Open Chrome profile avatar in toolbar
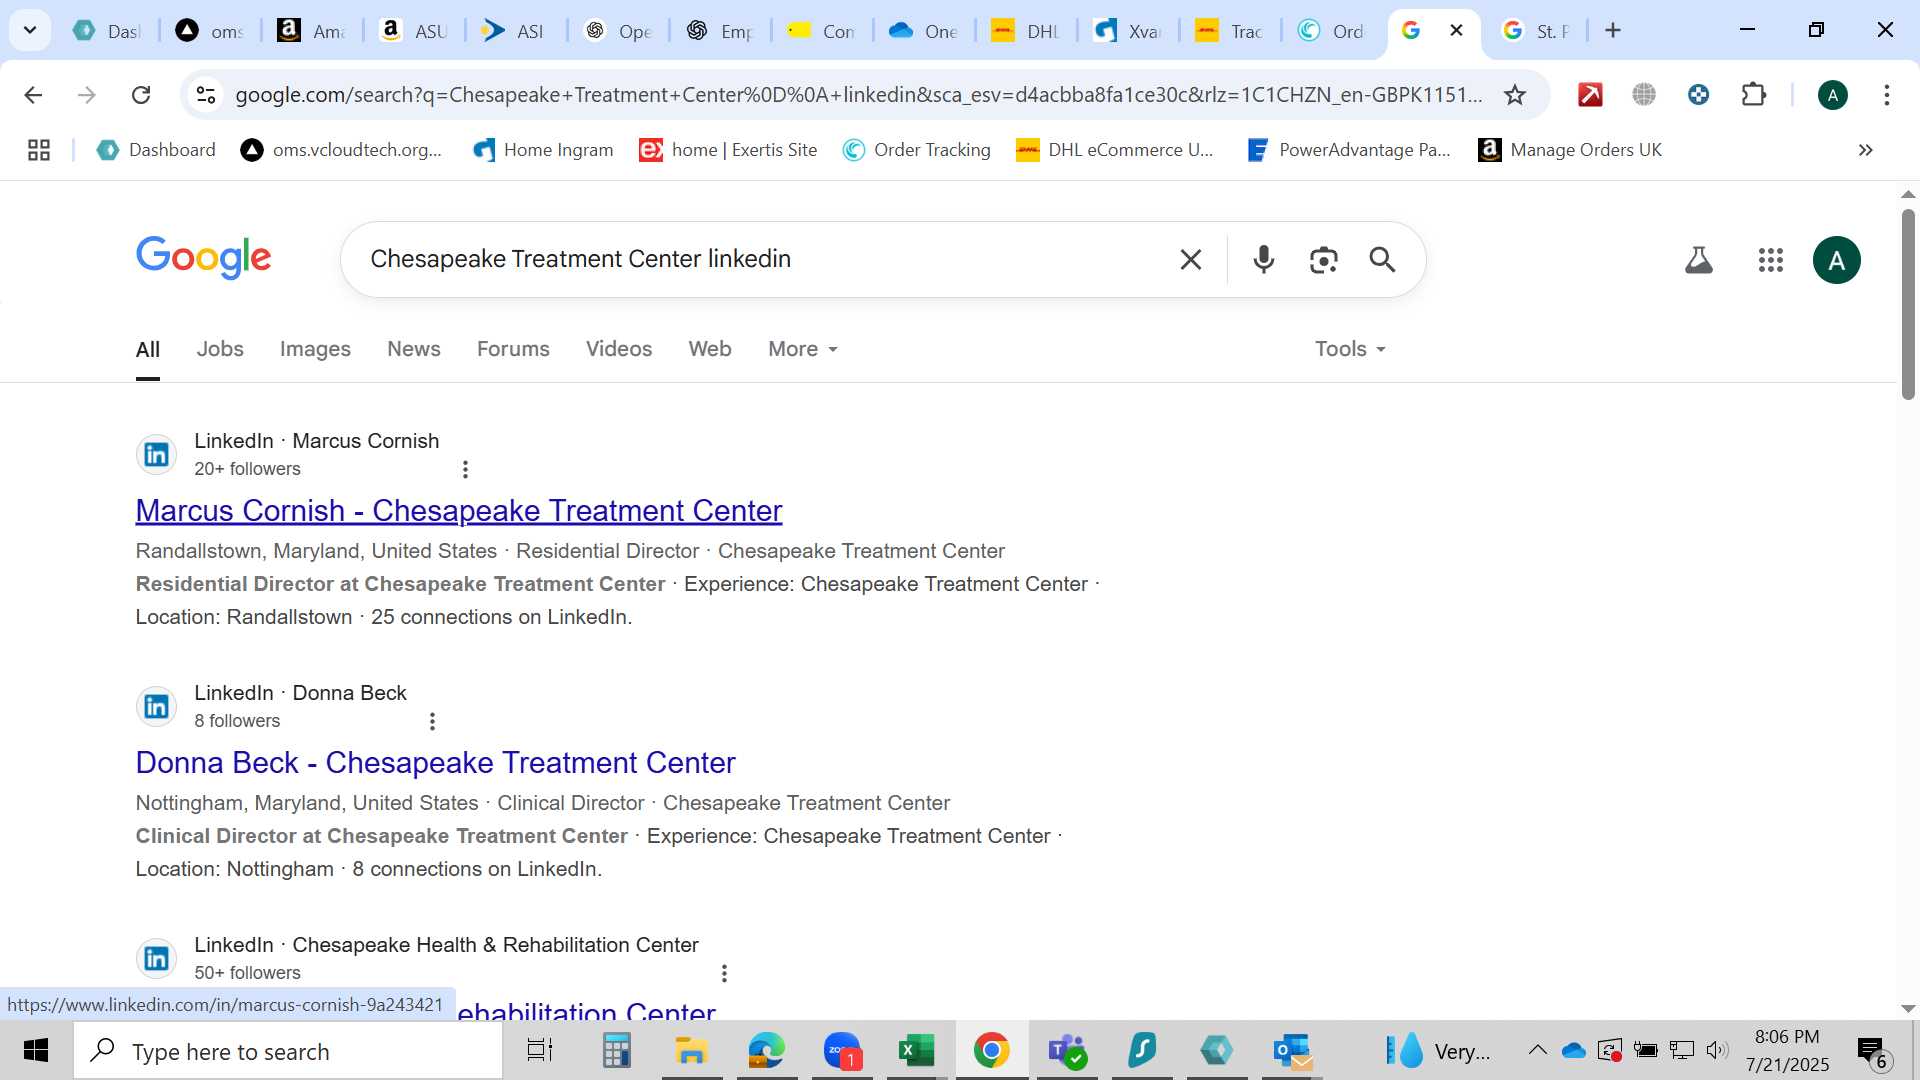This screenshot has height=1080, width=1920. pyautogui.click(x=1832, y=95)
